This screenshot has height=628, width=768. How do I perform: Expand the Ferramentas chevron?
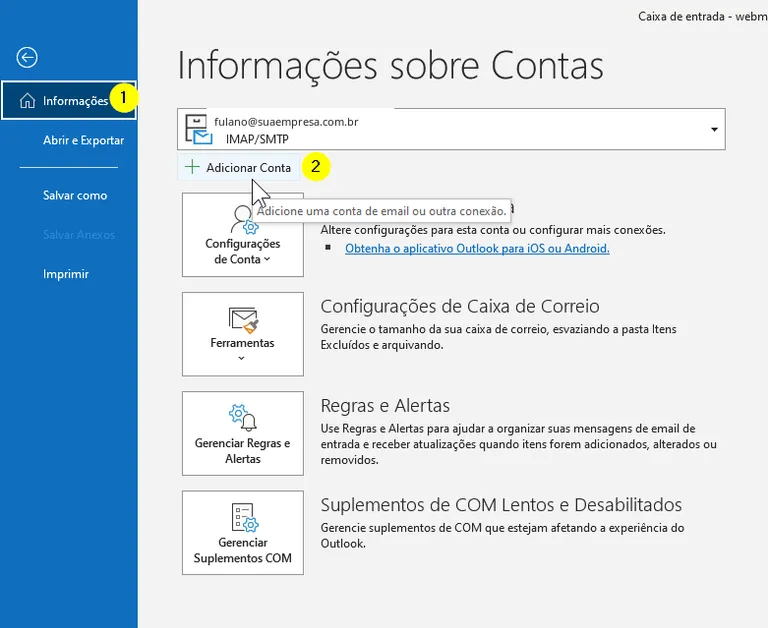pyautogui.click(x=241, y=358)
